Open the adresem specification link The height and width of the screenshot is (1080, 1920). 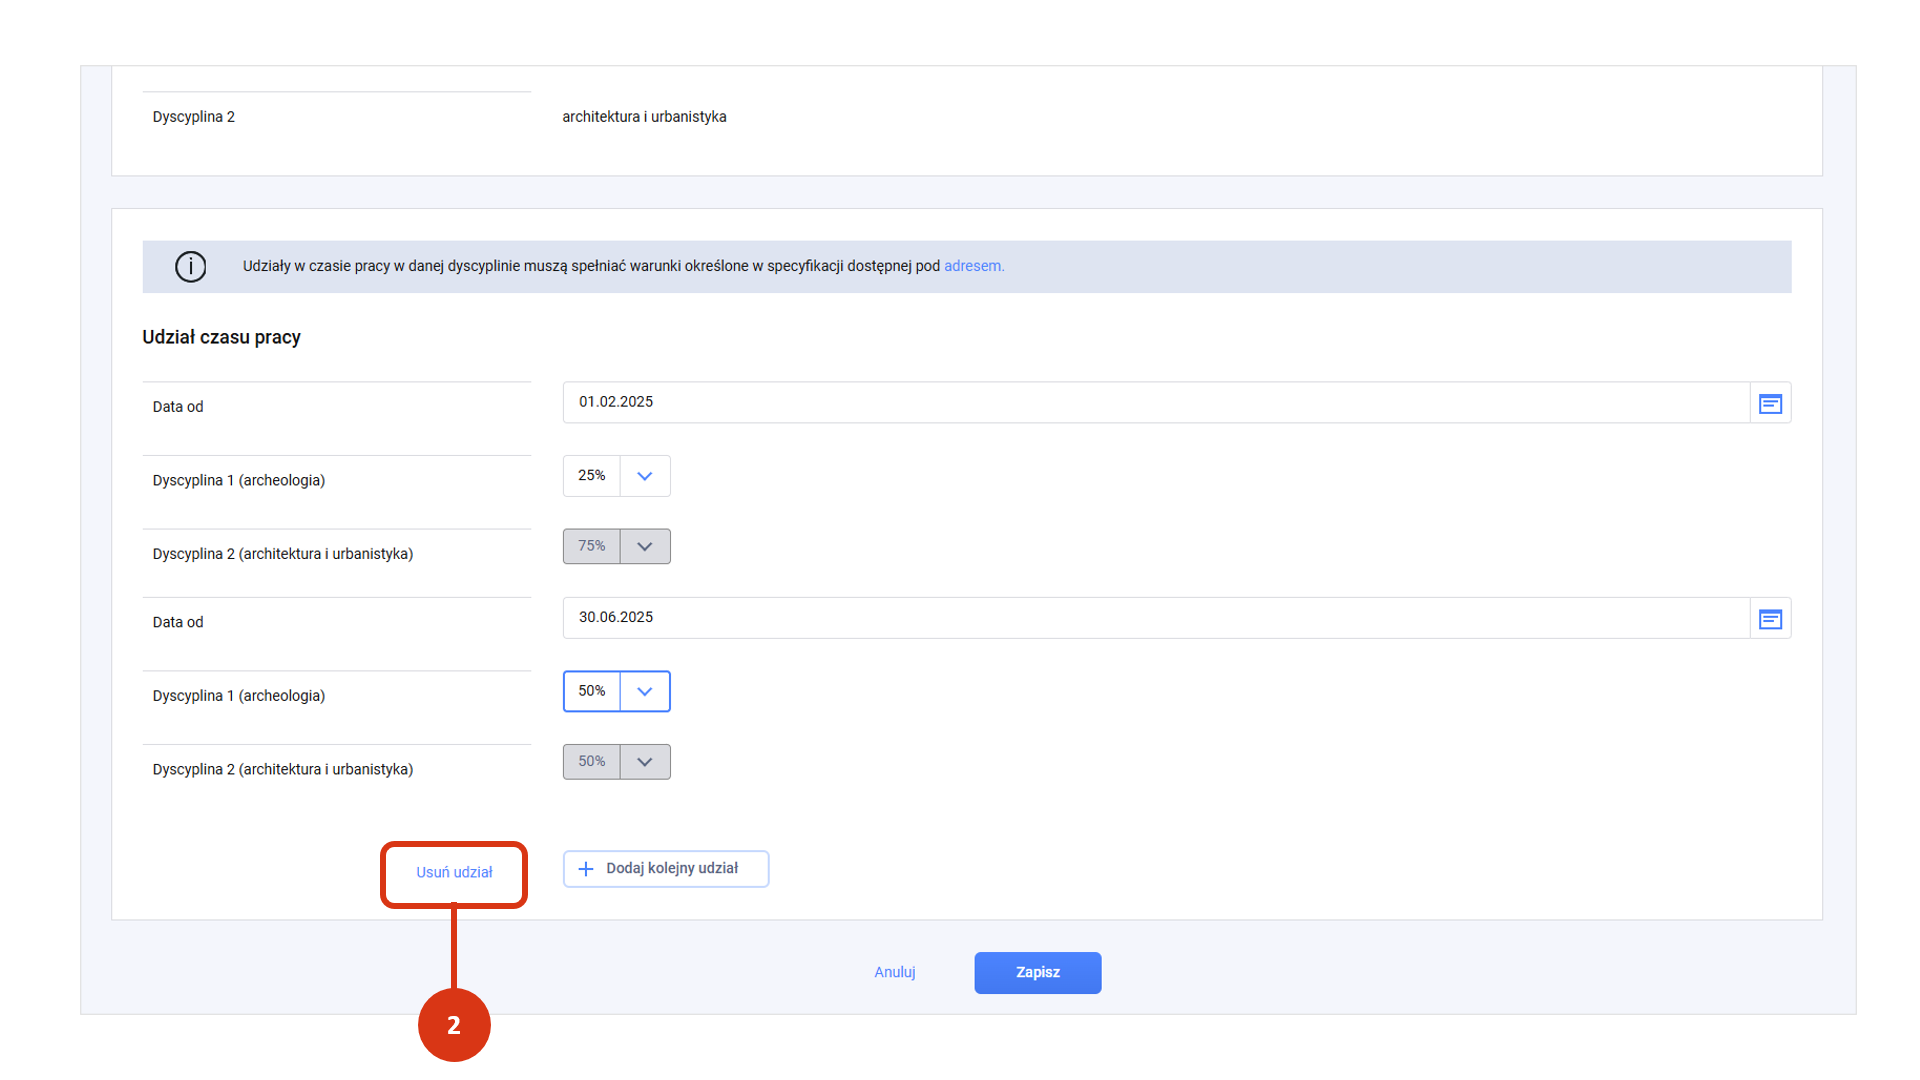pos(974,266)
